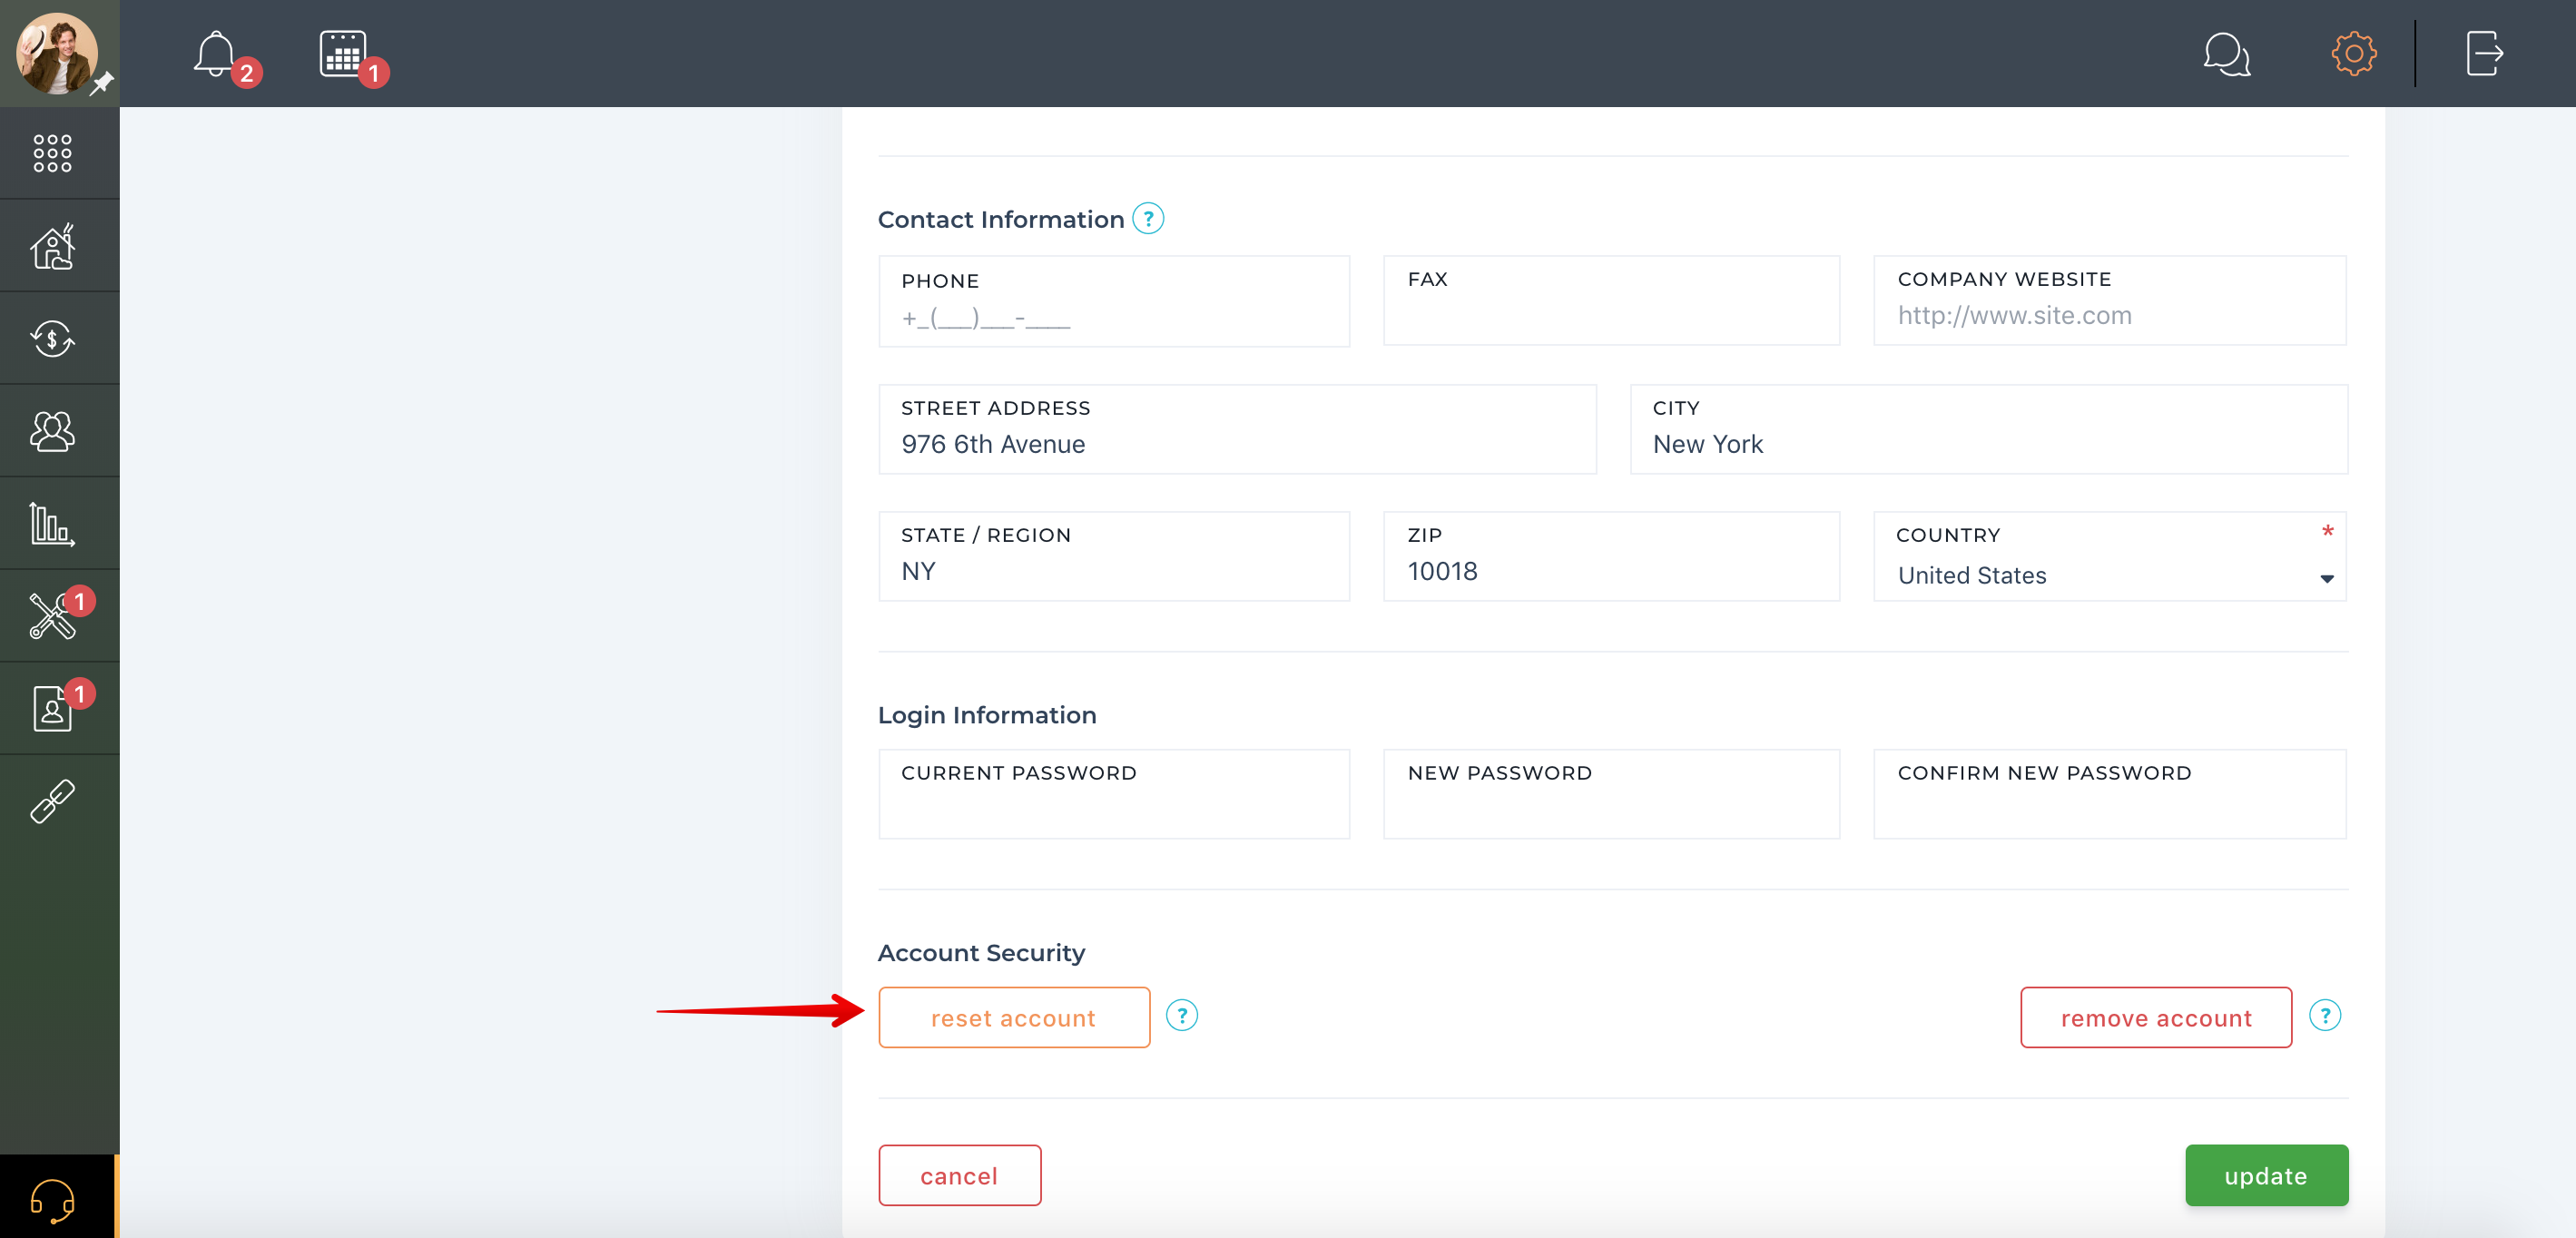Open the applicant document icon in sidebar
The height and width of the screenshot is (1238, 2576).
click(52, 709)
